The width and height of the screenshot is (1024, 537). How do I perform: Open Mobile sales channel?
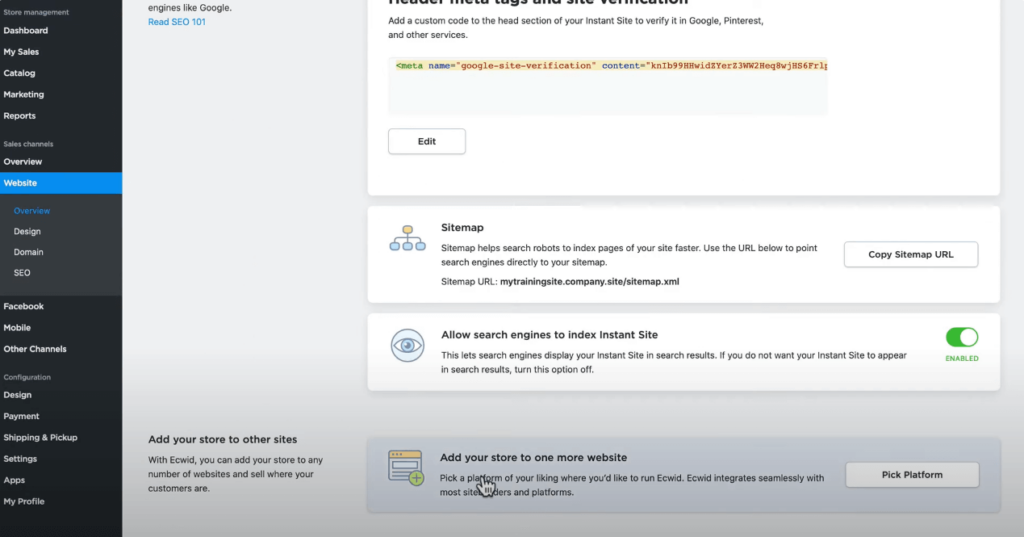(x=17, y=328)
